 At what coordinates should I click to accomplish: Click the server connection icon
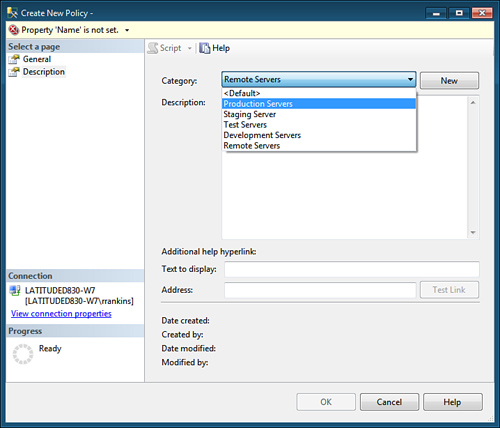click(15, 291)
